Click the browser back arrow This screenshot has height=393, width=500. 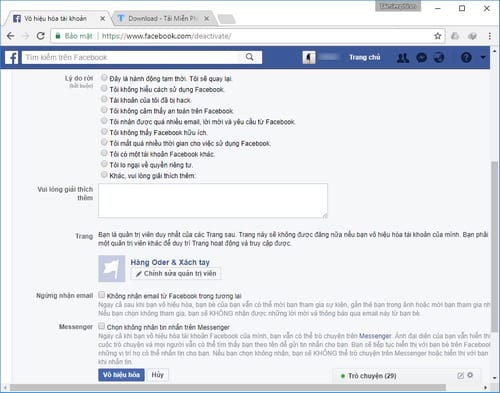pyautogui.click(x=11, y=36)
